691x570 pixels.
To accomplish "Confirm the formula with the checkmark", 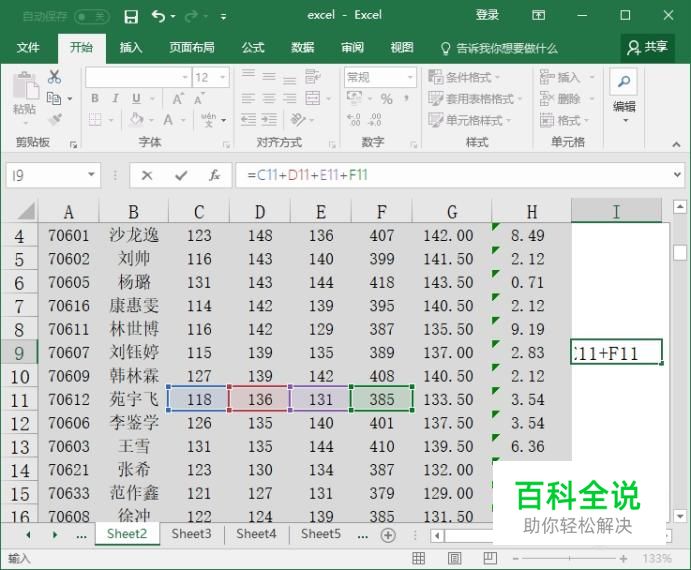I will coord(181,175).
